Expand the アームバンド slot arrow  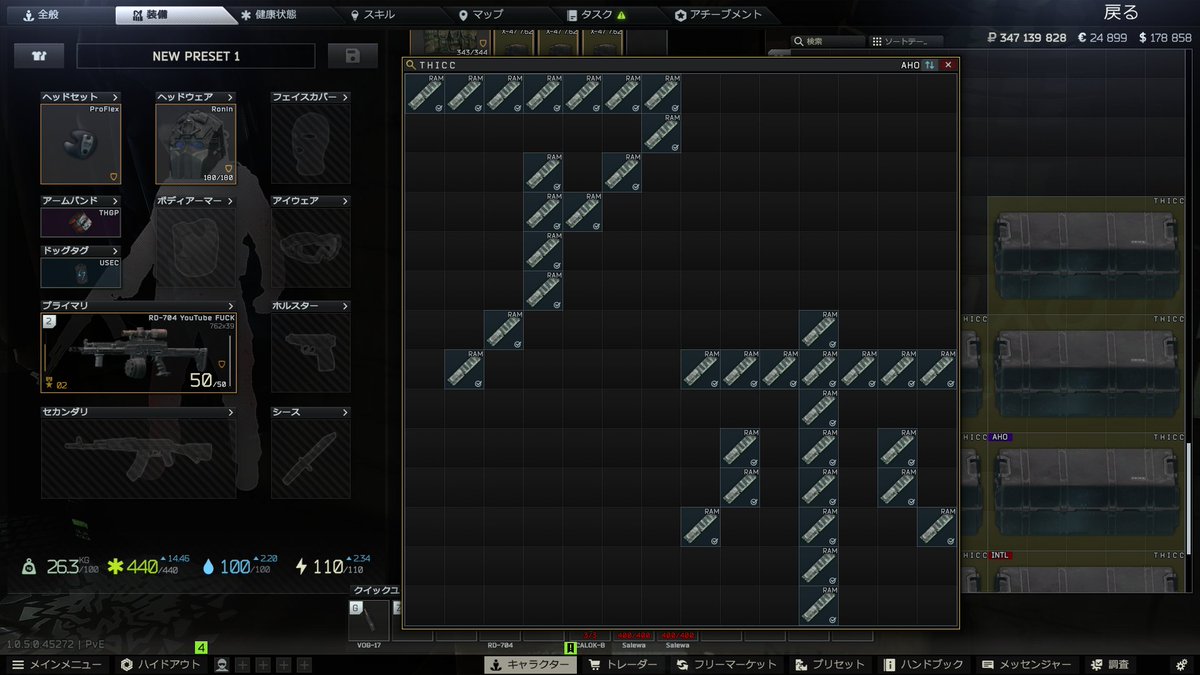coord(117,201)
